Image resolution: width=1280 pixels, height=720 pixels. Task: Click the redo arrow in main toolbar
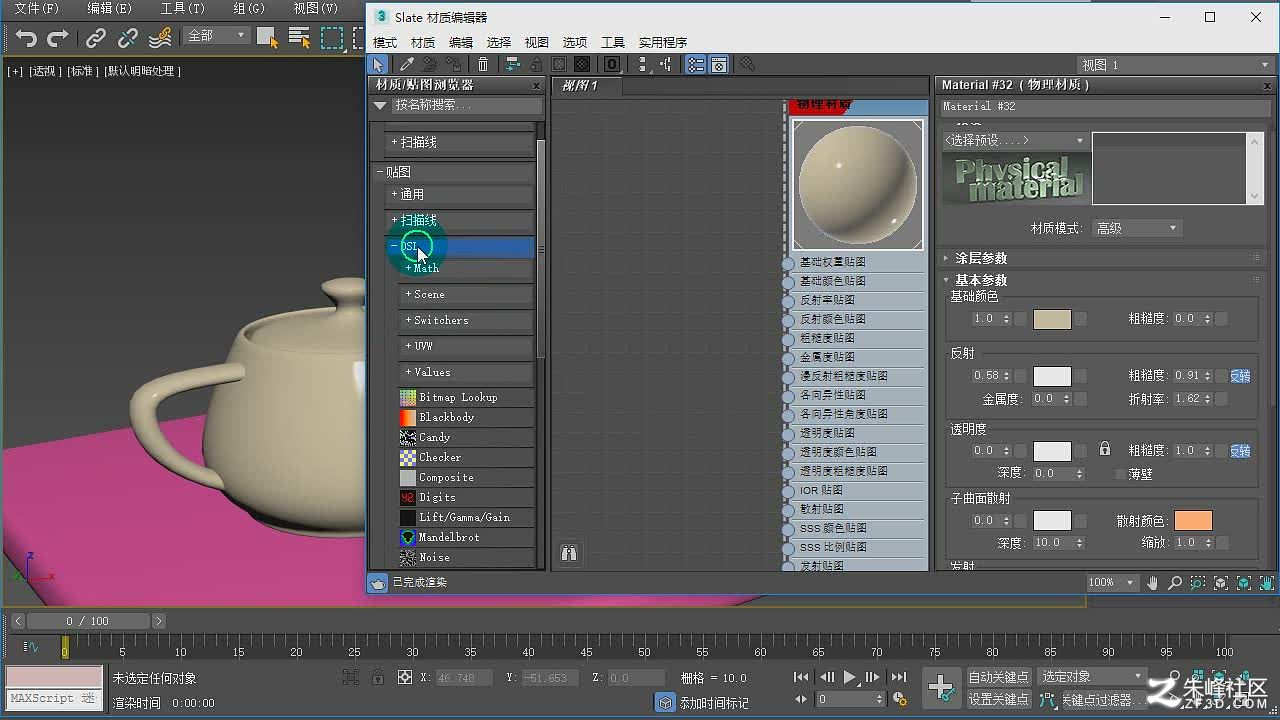coord(58,38)
